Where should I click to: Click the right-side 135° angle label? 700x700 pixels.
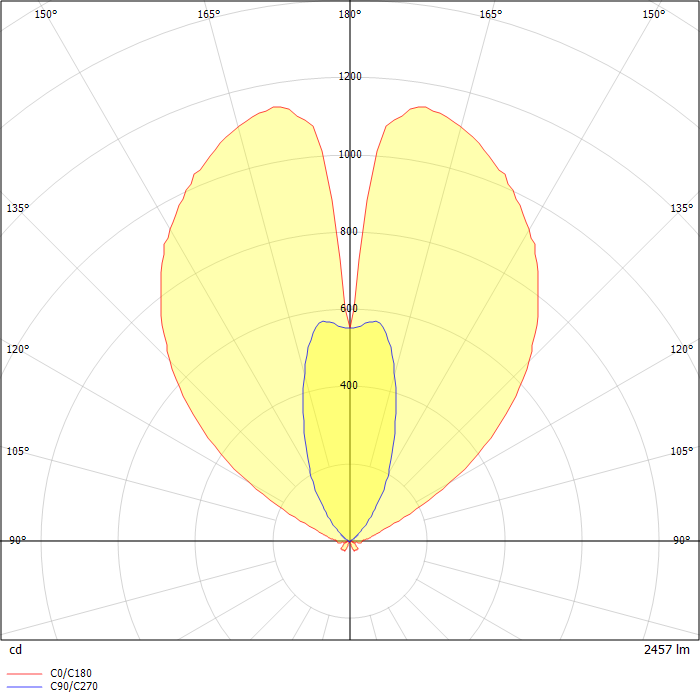(x=682, y=208)
